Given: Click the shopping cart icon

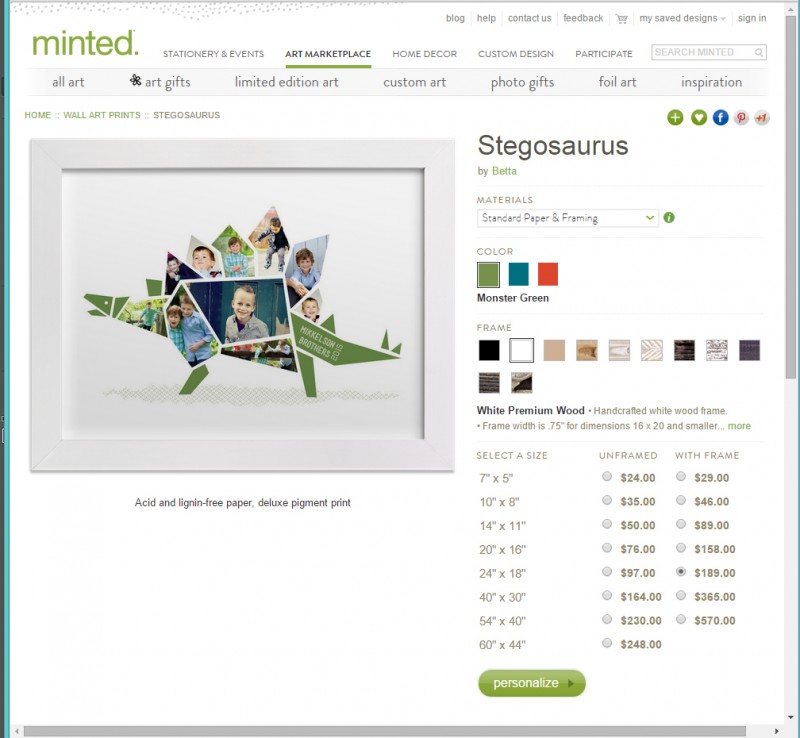Looking at the screenshot, I should pyautogui.click(x=621, y=19).
